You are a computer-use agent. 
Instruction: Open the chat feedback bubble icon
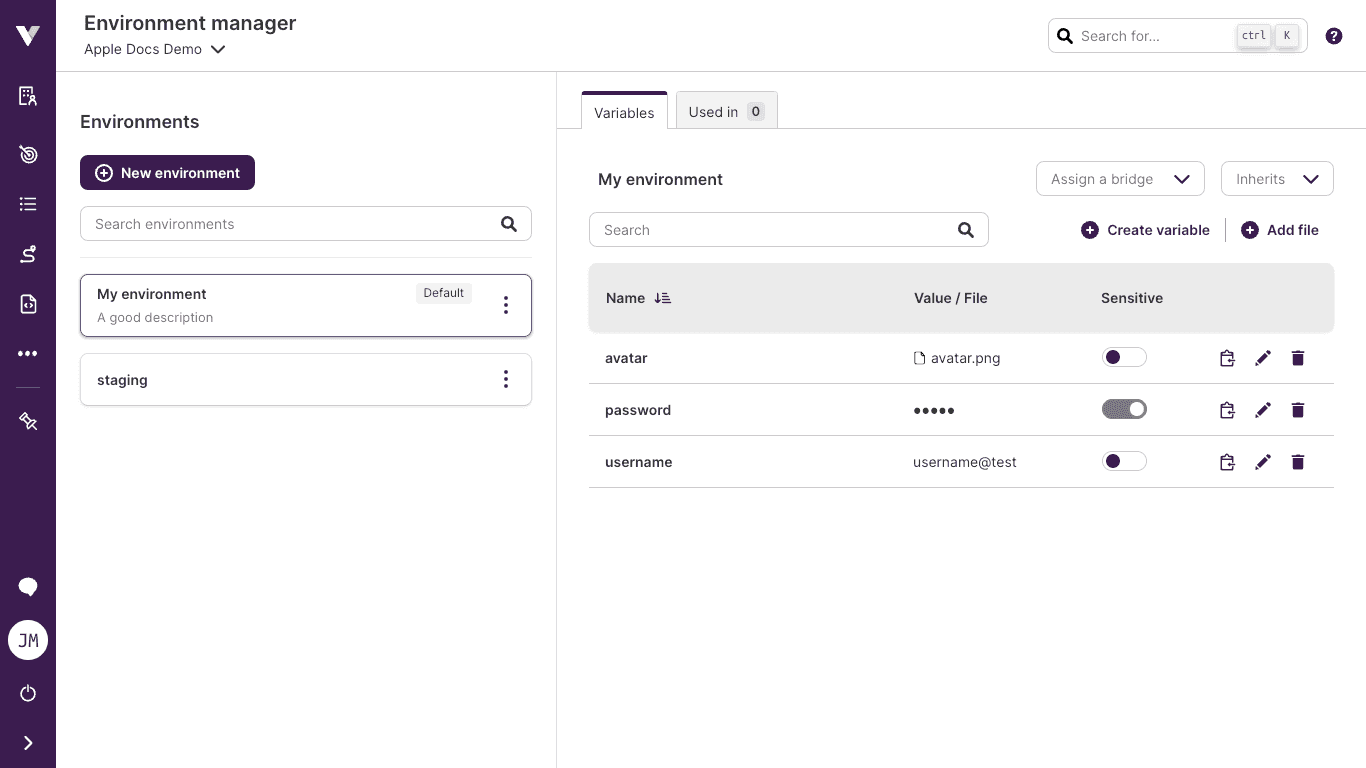click(x=28, y=587)
